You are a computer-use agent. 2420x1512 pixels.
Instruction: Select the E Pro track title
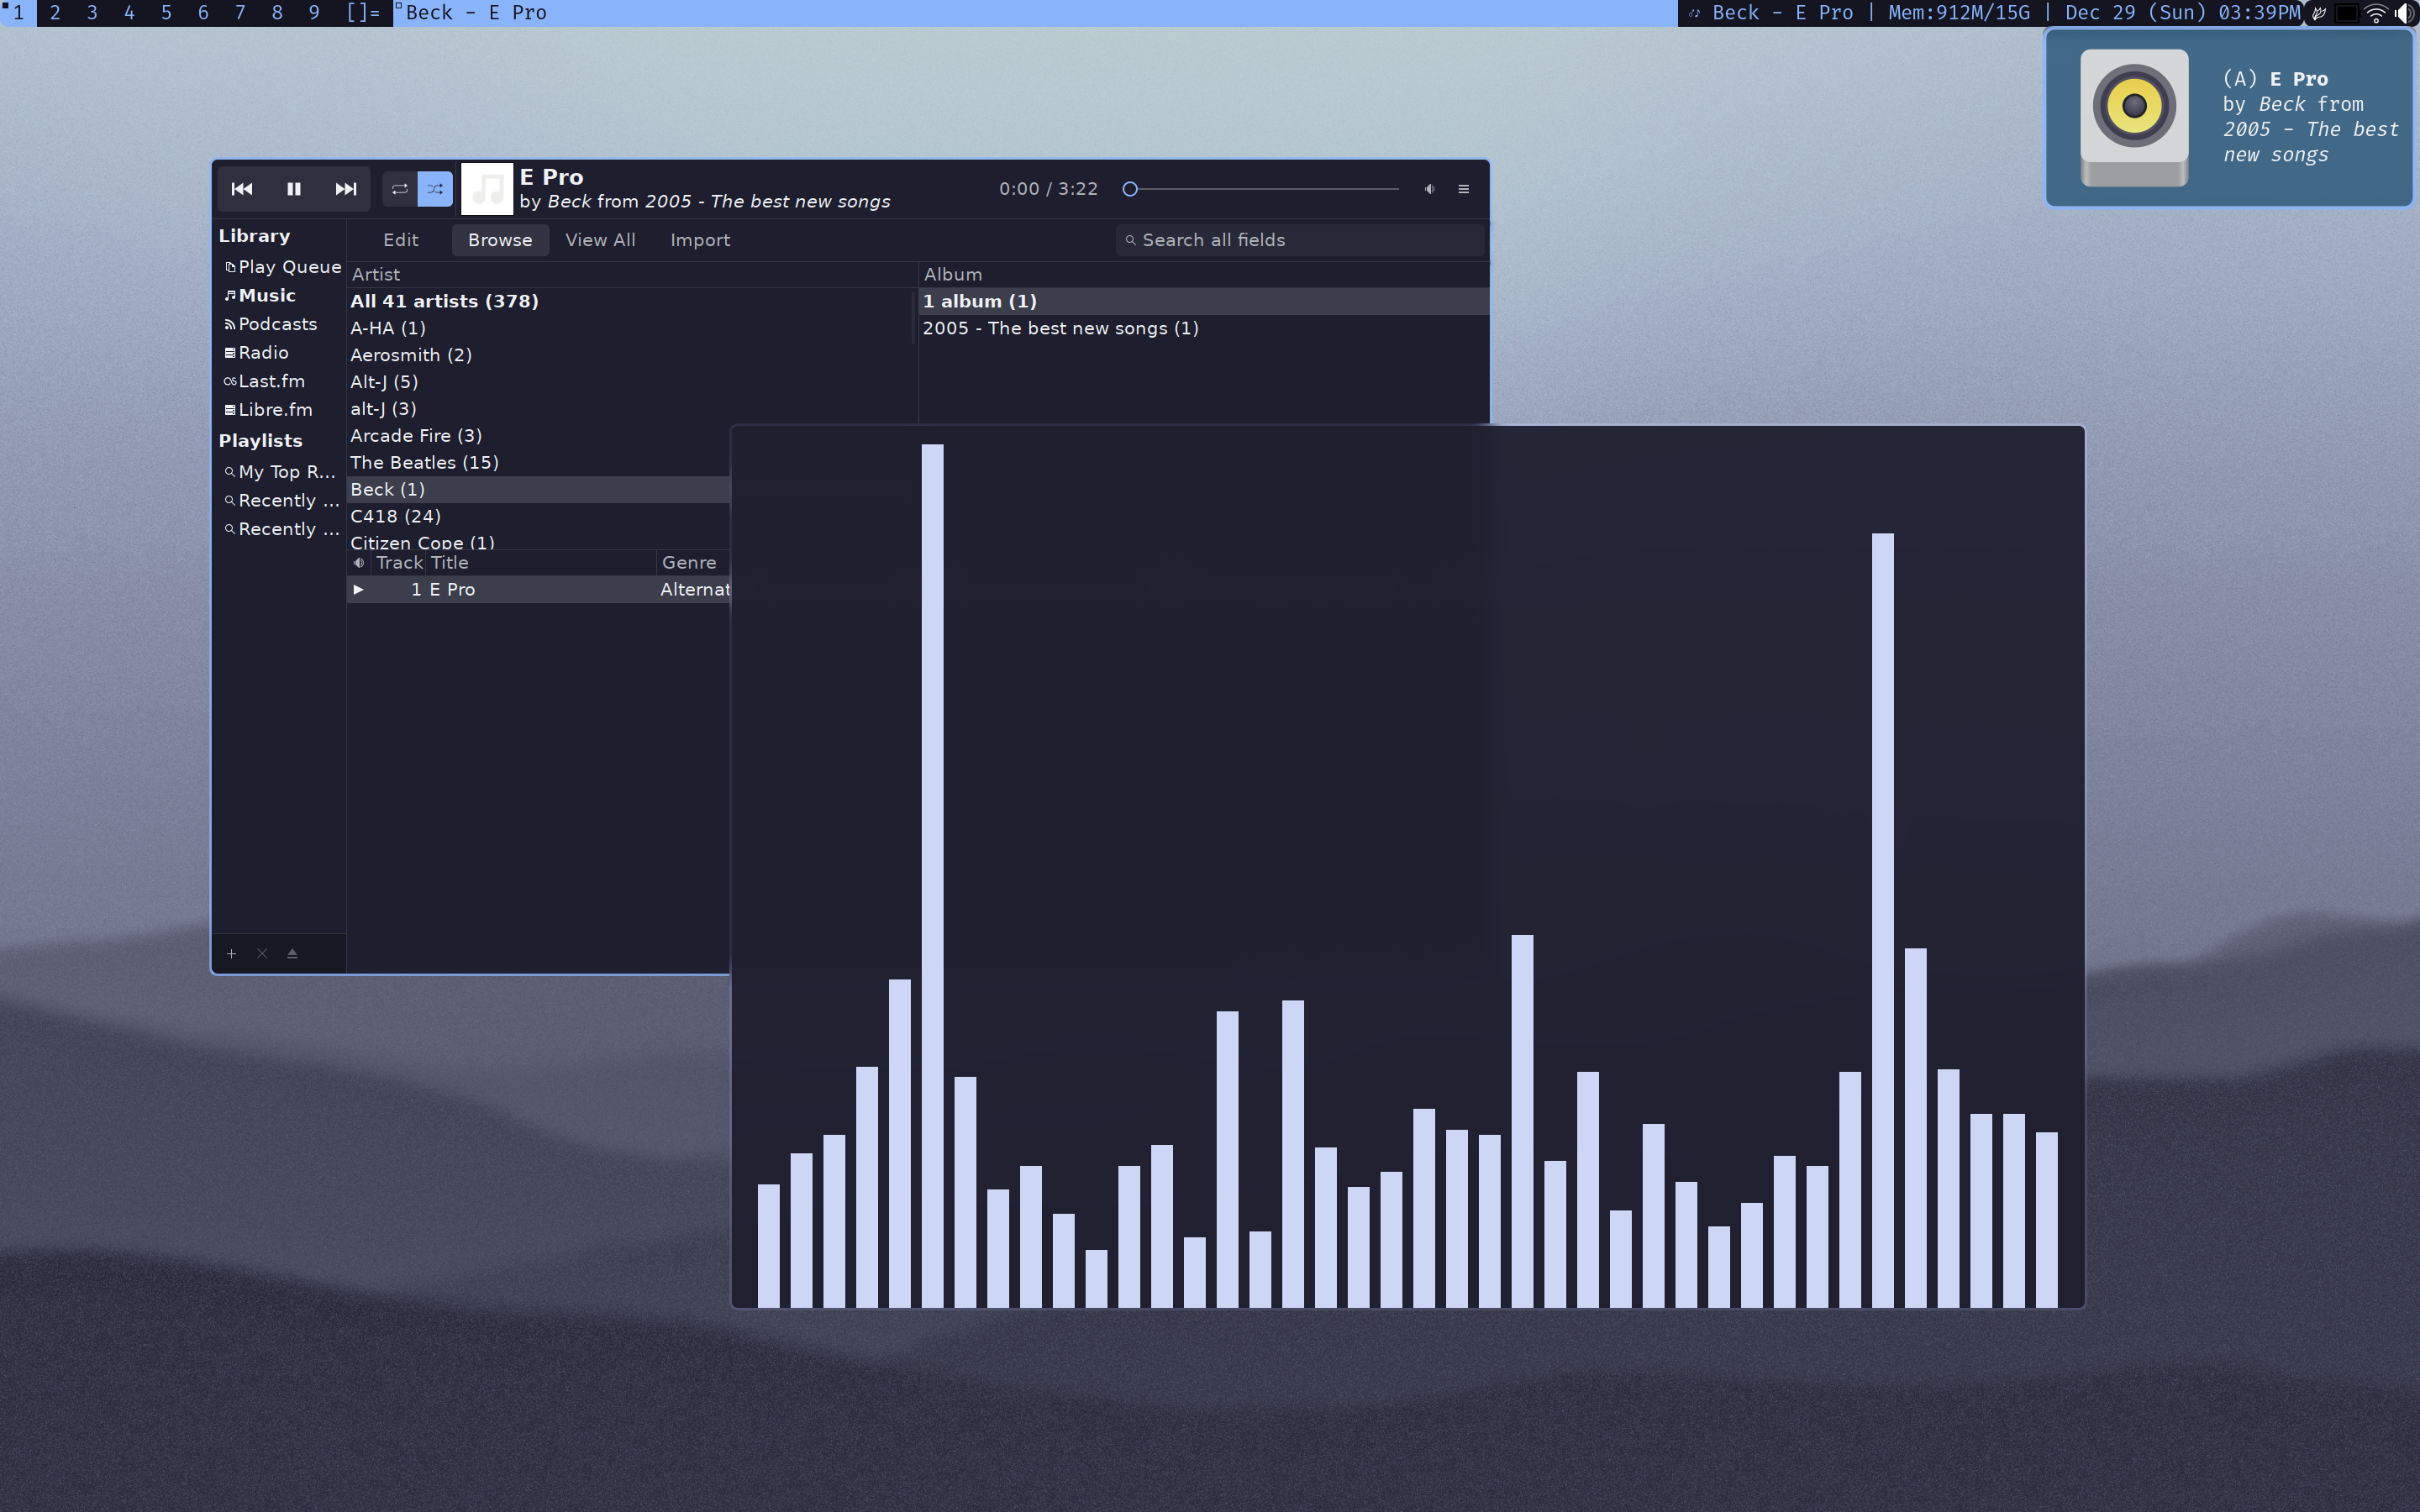pyautogui.click(x=452, y=590)
